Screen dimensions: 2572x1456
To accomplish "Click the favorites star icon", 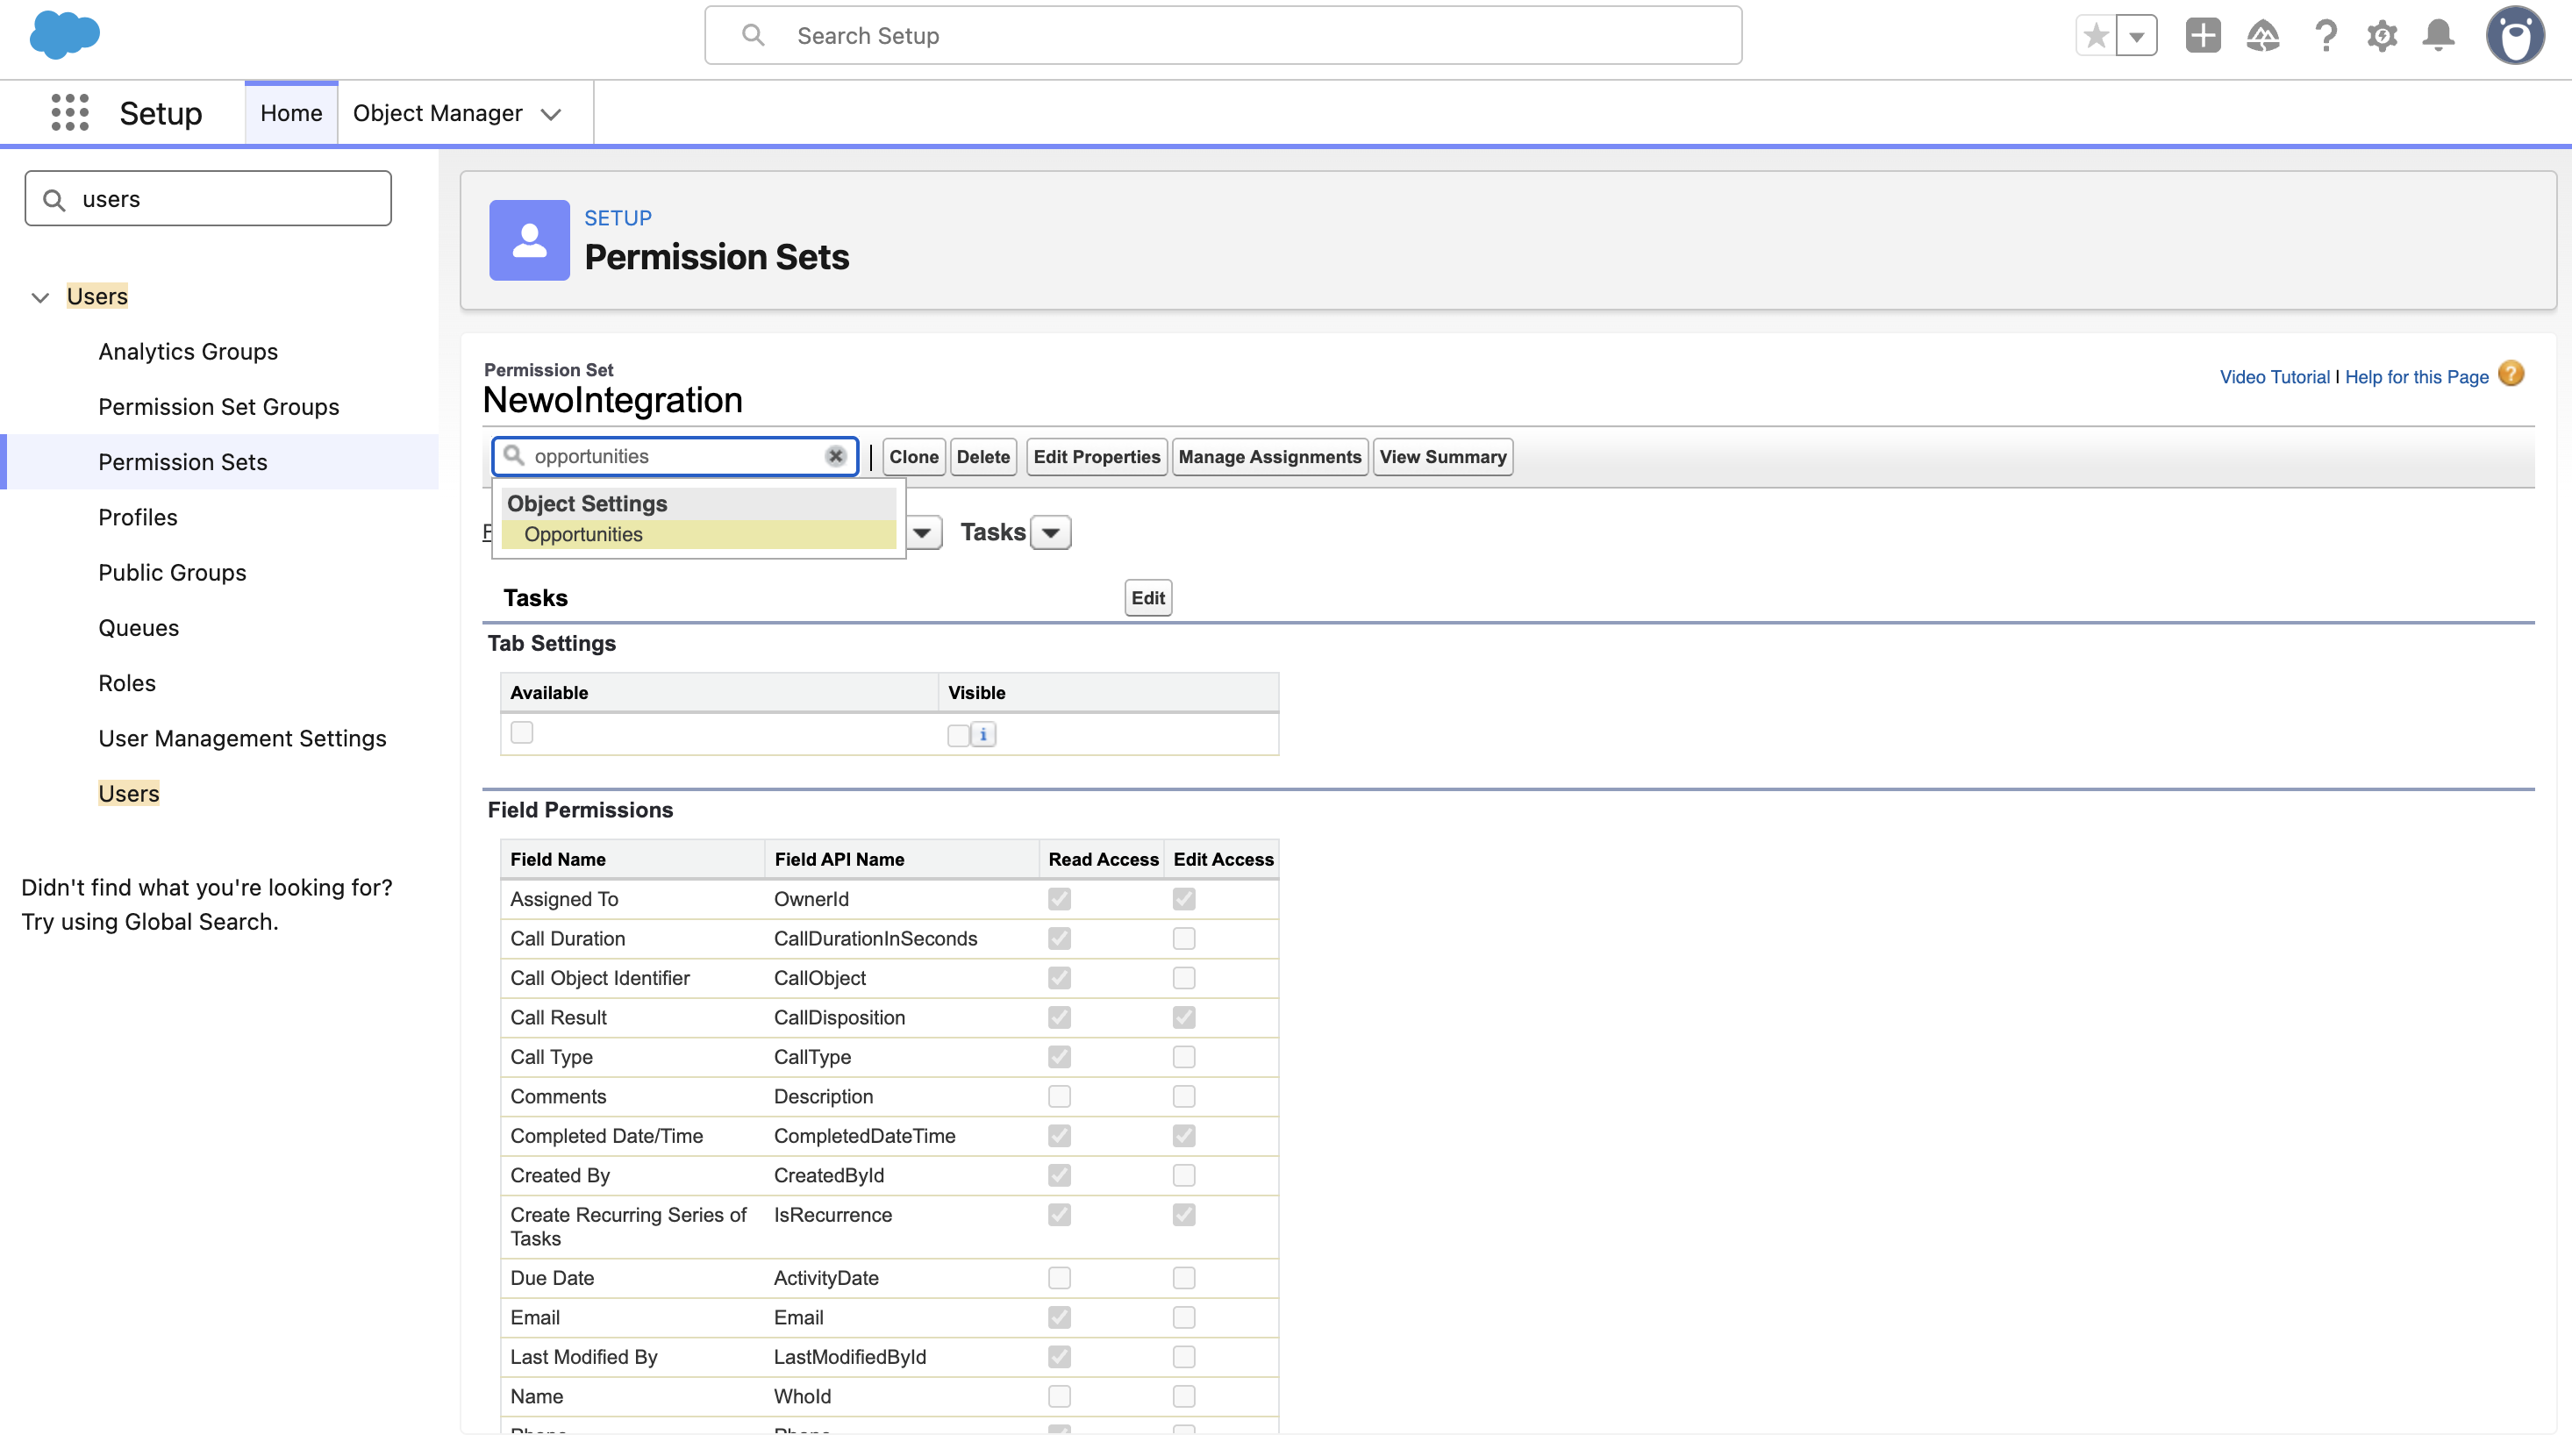I will tap(2096, 36).
